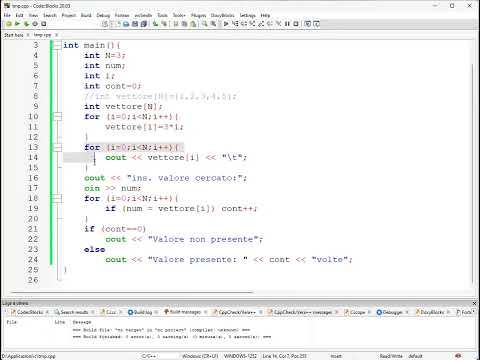Switch to the Code::Blocks log tab
The height and width of the screenshot is (360, 480).
click(x=27, y=312)
